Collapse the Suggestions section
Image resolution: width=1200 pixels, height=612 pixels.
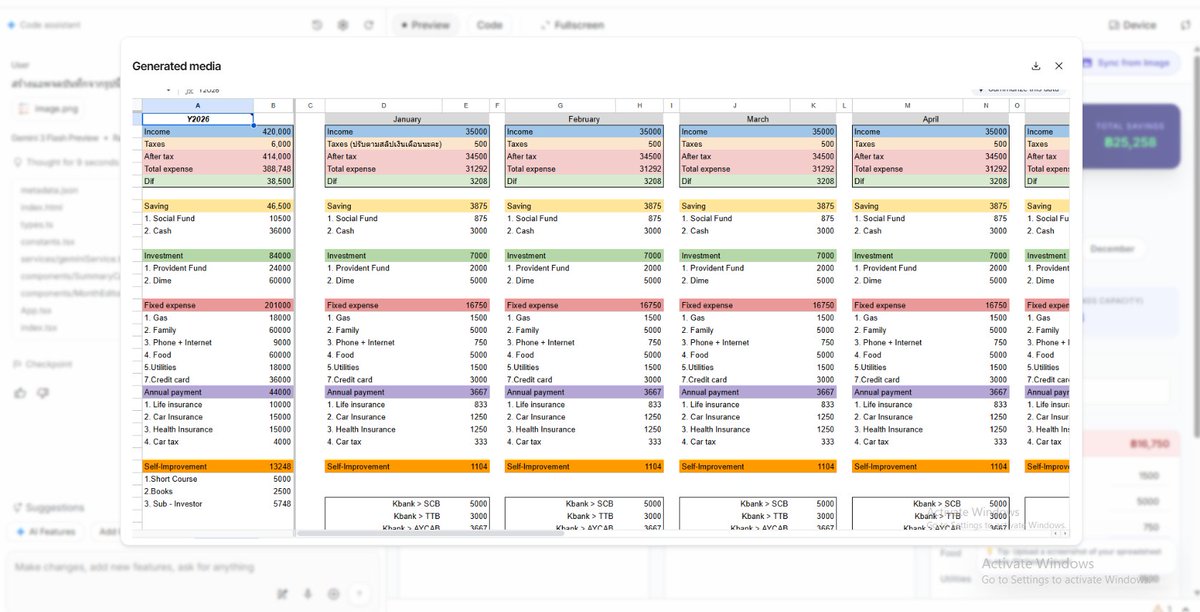52,507
